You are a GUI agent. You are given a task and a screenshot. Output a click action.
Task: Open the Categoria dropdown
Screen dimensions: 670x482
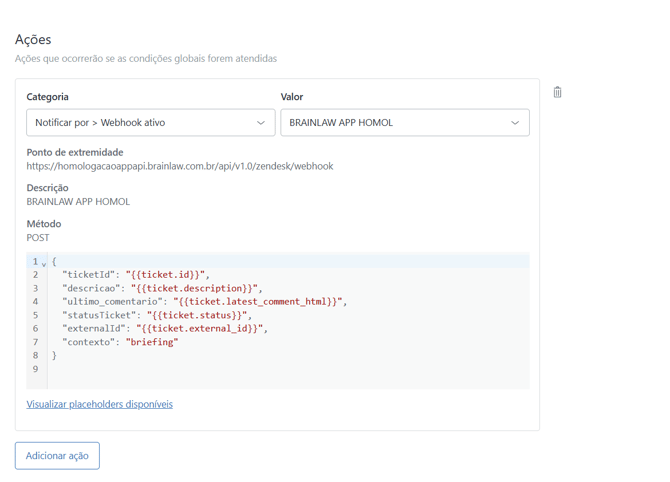pos(150,123)
